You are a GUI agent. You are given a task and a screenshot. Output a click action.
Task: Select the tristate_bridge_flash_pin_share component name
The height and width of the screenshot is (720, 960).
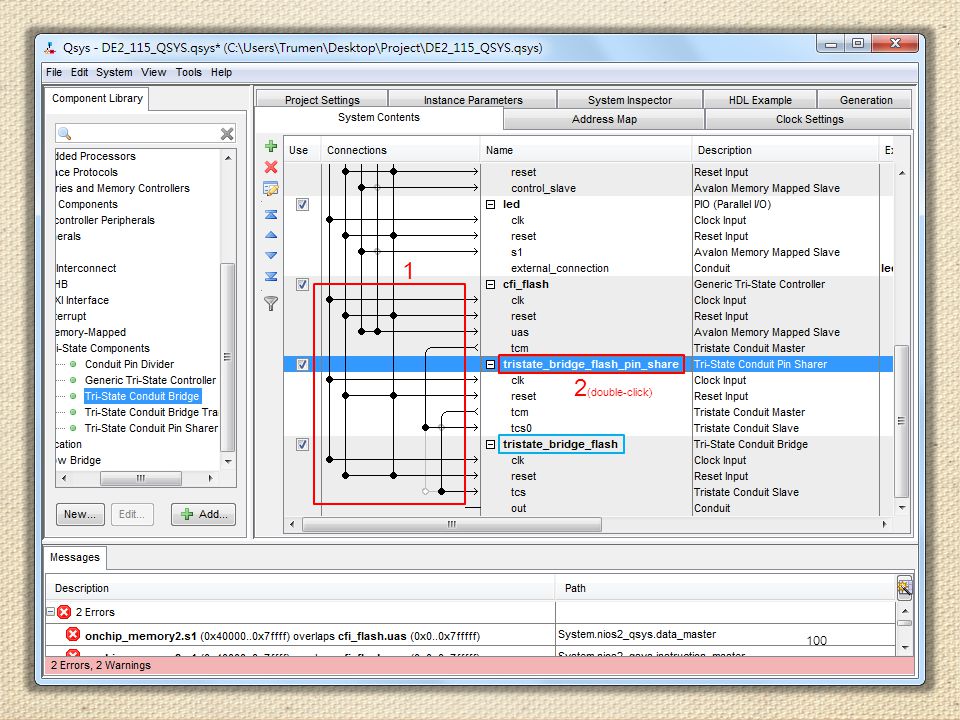591,364
